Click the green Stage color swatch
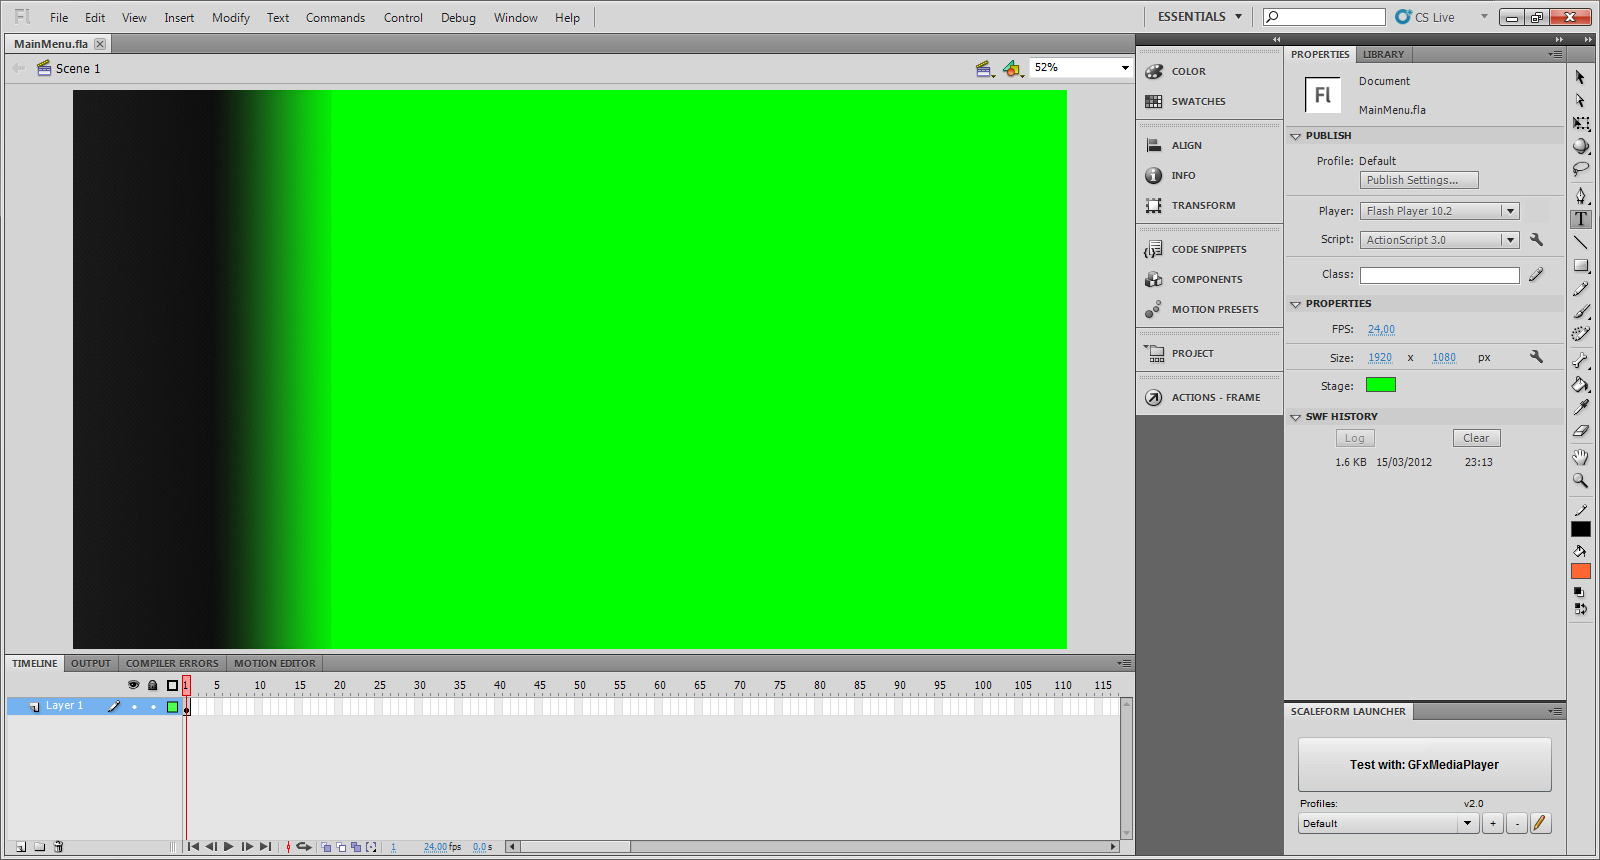The width and height of the screenshot is (1600, 860). pos(1380,385)
